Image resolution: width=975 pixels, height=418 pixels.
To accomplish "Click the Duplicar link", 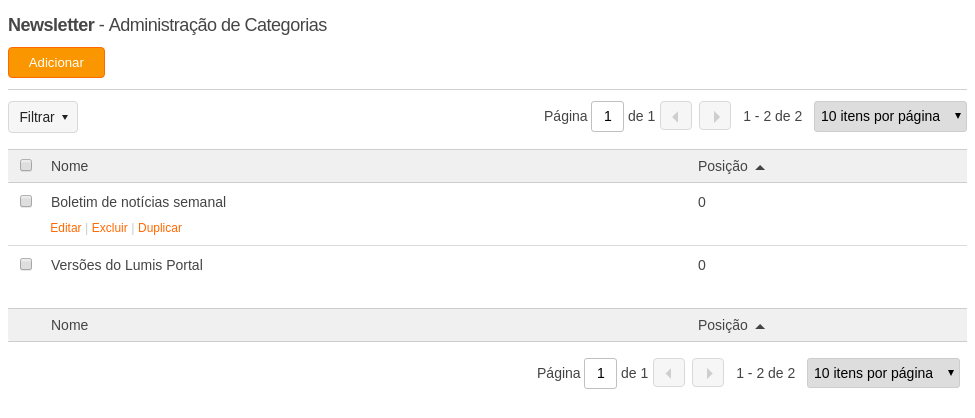I will 160,228.
